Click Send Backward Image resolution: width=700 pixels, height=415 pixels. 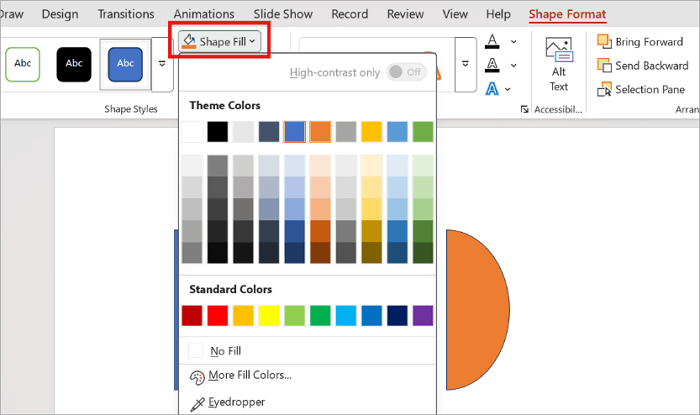tap(642, 66)
